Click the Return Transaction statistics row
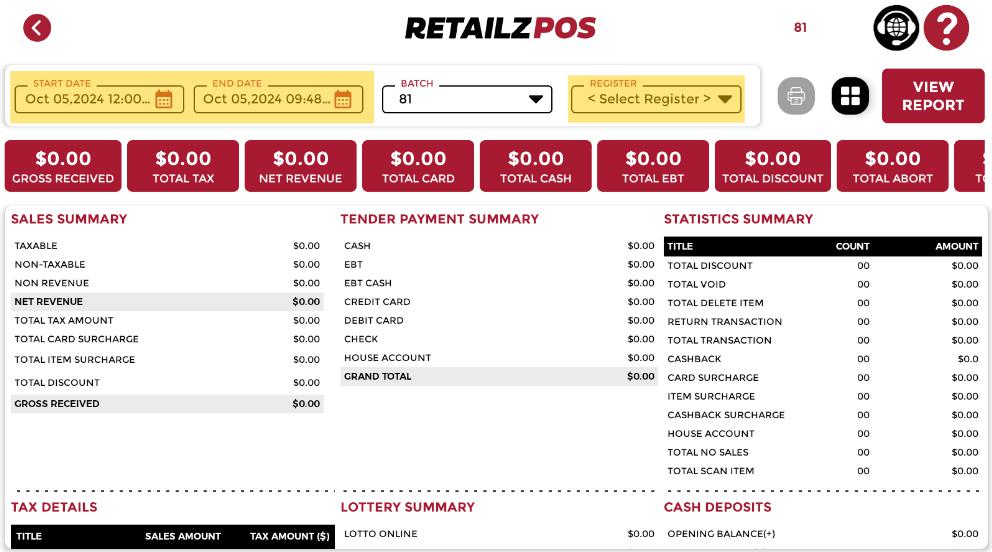This screenshot has height=552, width=992. click(x=822, y=322)
